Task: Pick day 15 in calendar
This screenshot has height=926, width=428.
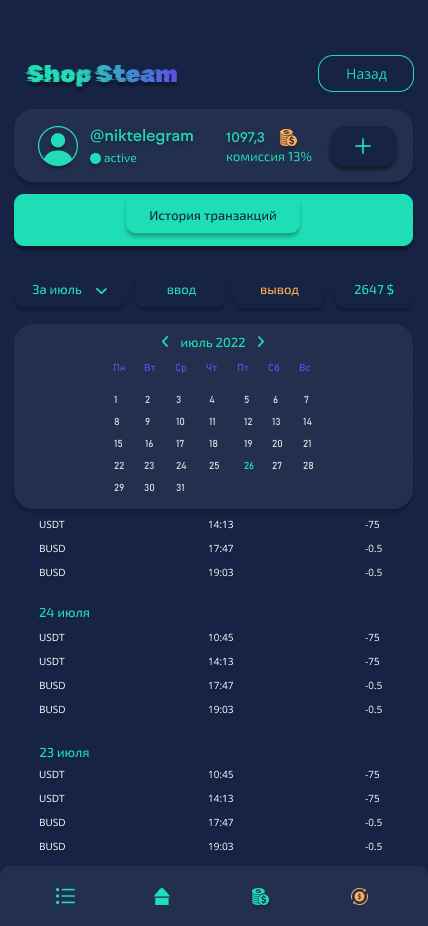Action: 118,444
